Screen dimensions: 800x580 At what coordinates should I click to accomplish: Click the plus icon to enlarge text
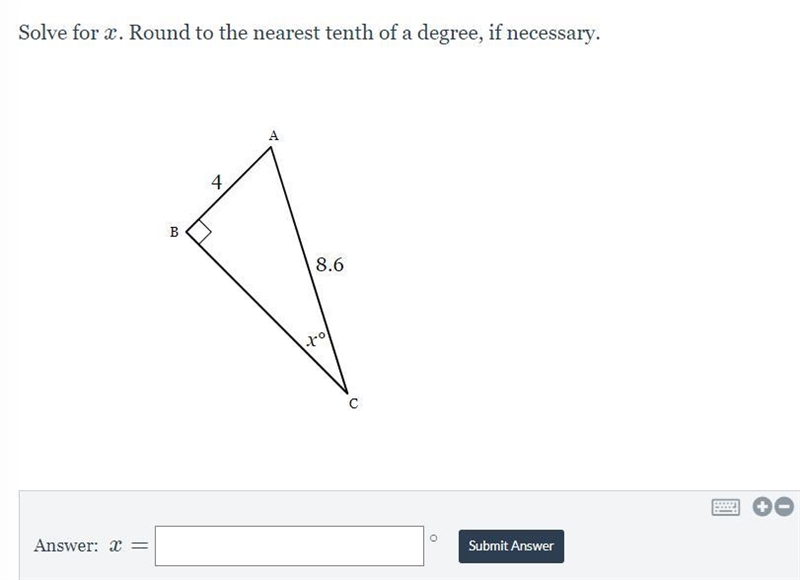[x=762, y=507]
